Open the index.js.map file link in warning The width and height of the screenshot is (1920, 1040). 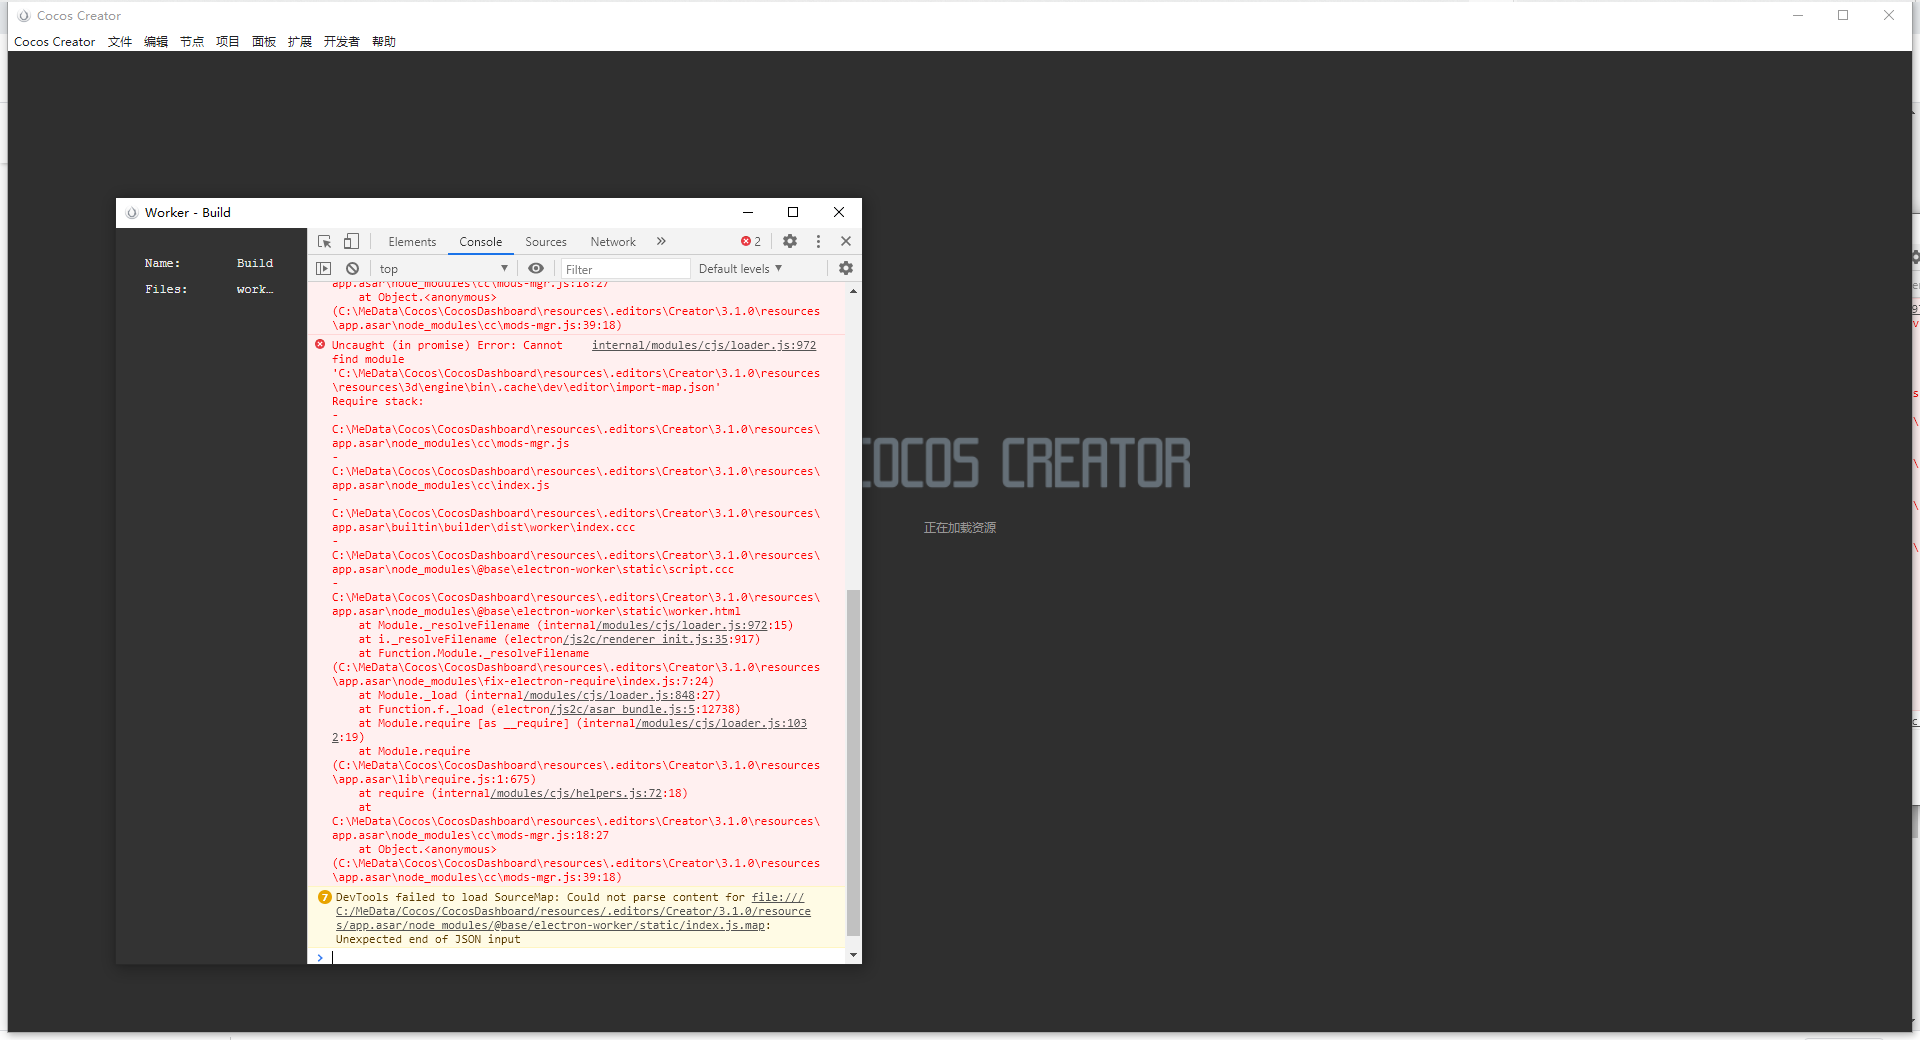coord(573,911)
